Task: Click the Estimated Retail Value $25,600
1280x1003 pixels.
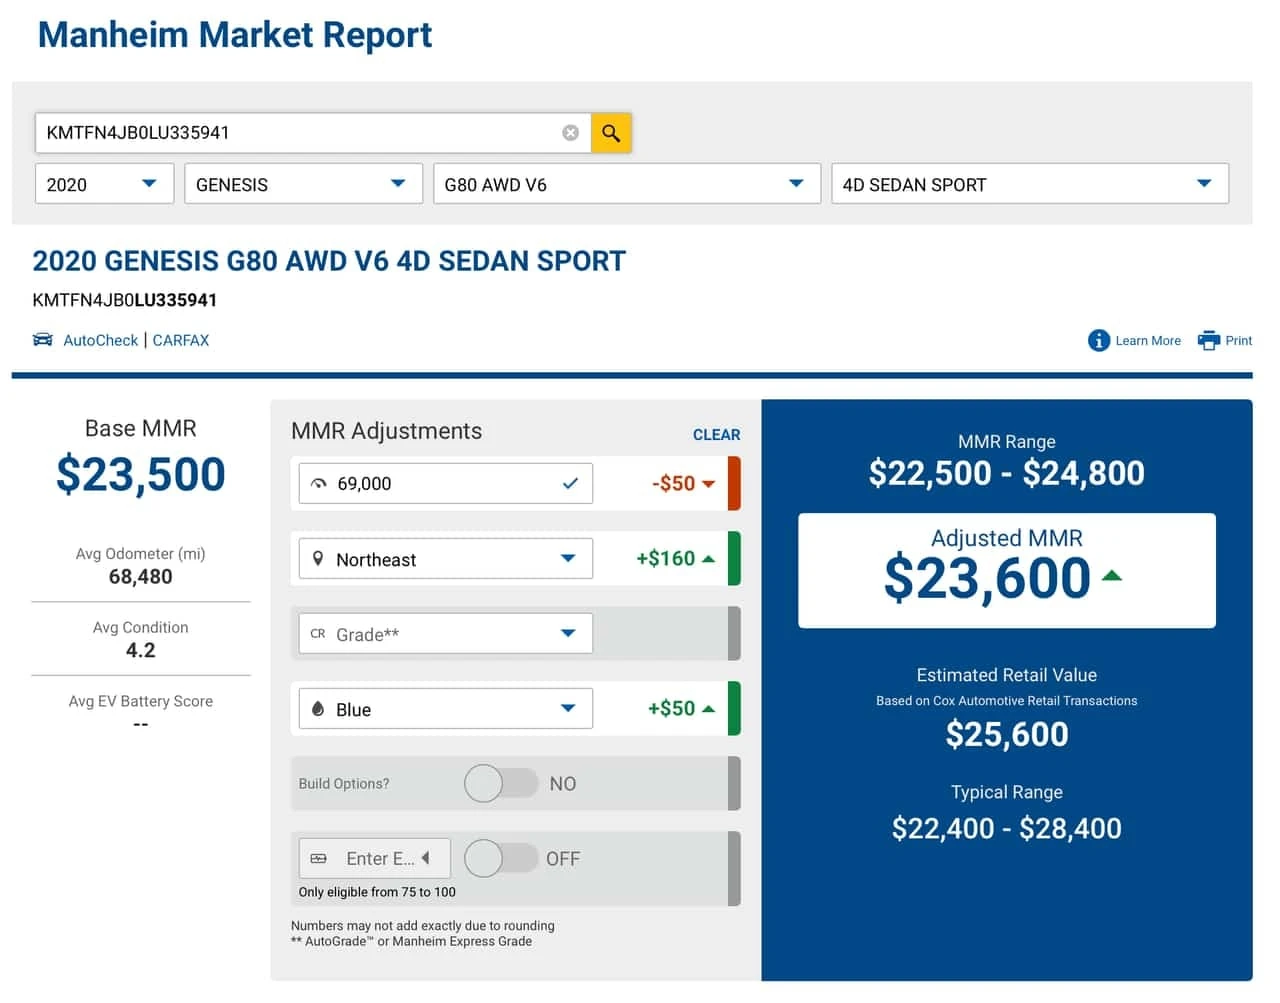Action: pos(1007,735)
